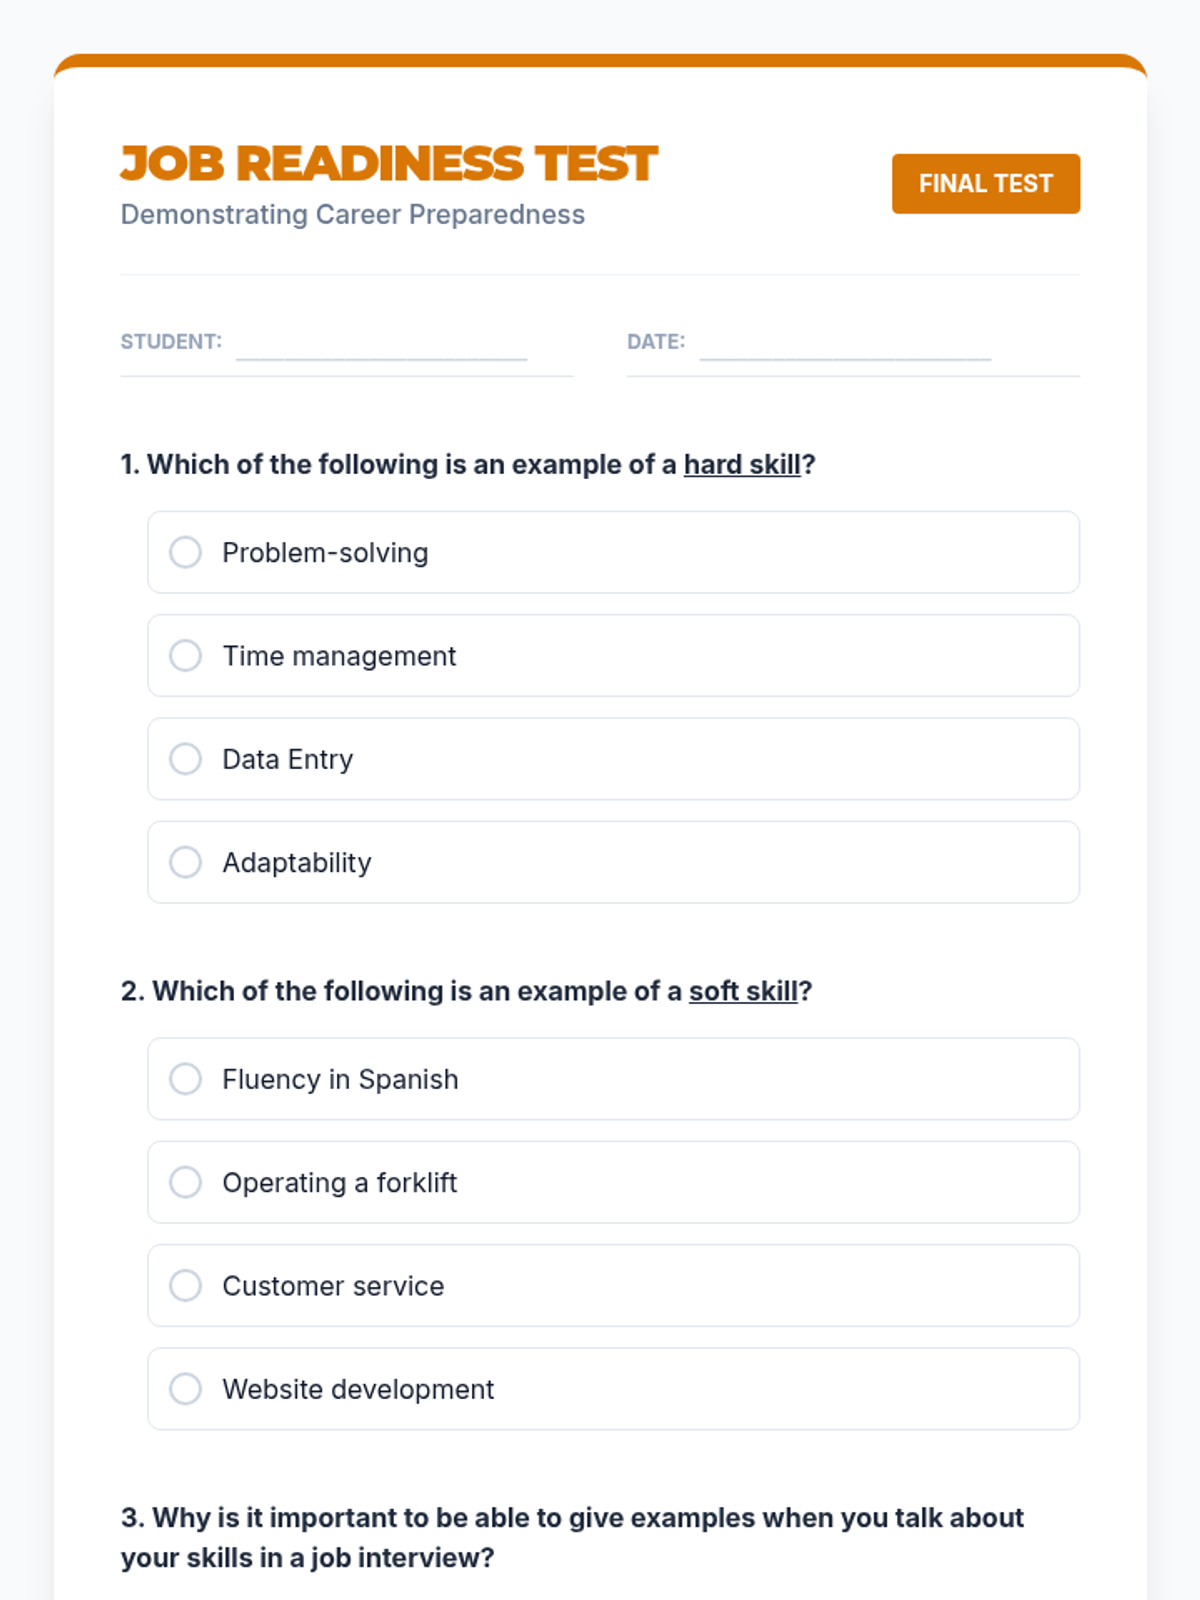
Task: Click the Job Readiness Test title
Action: (x=388, y=164)
